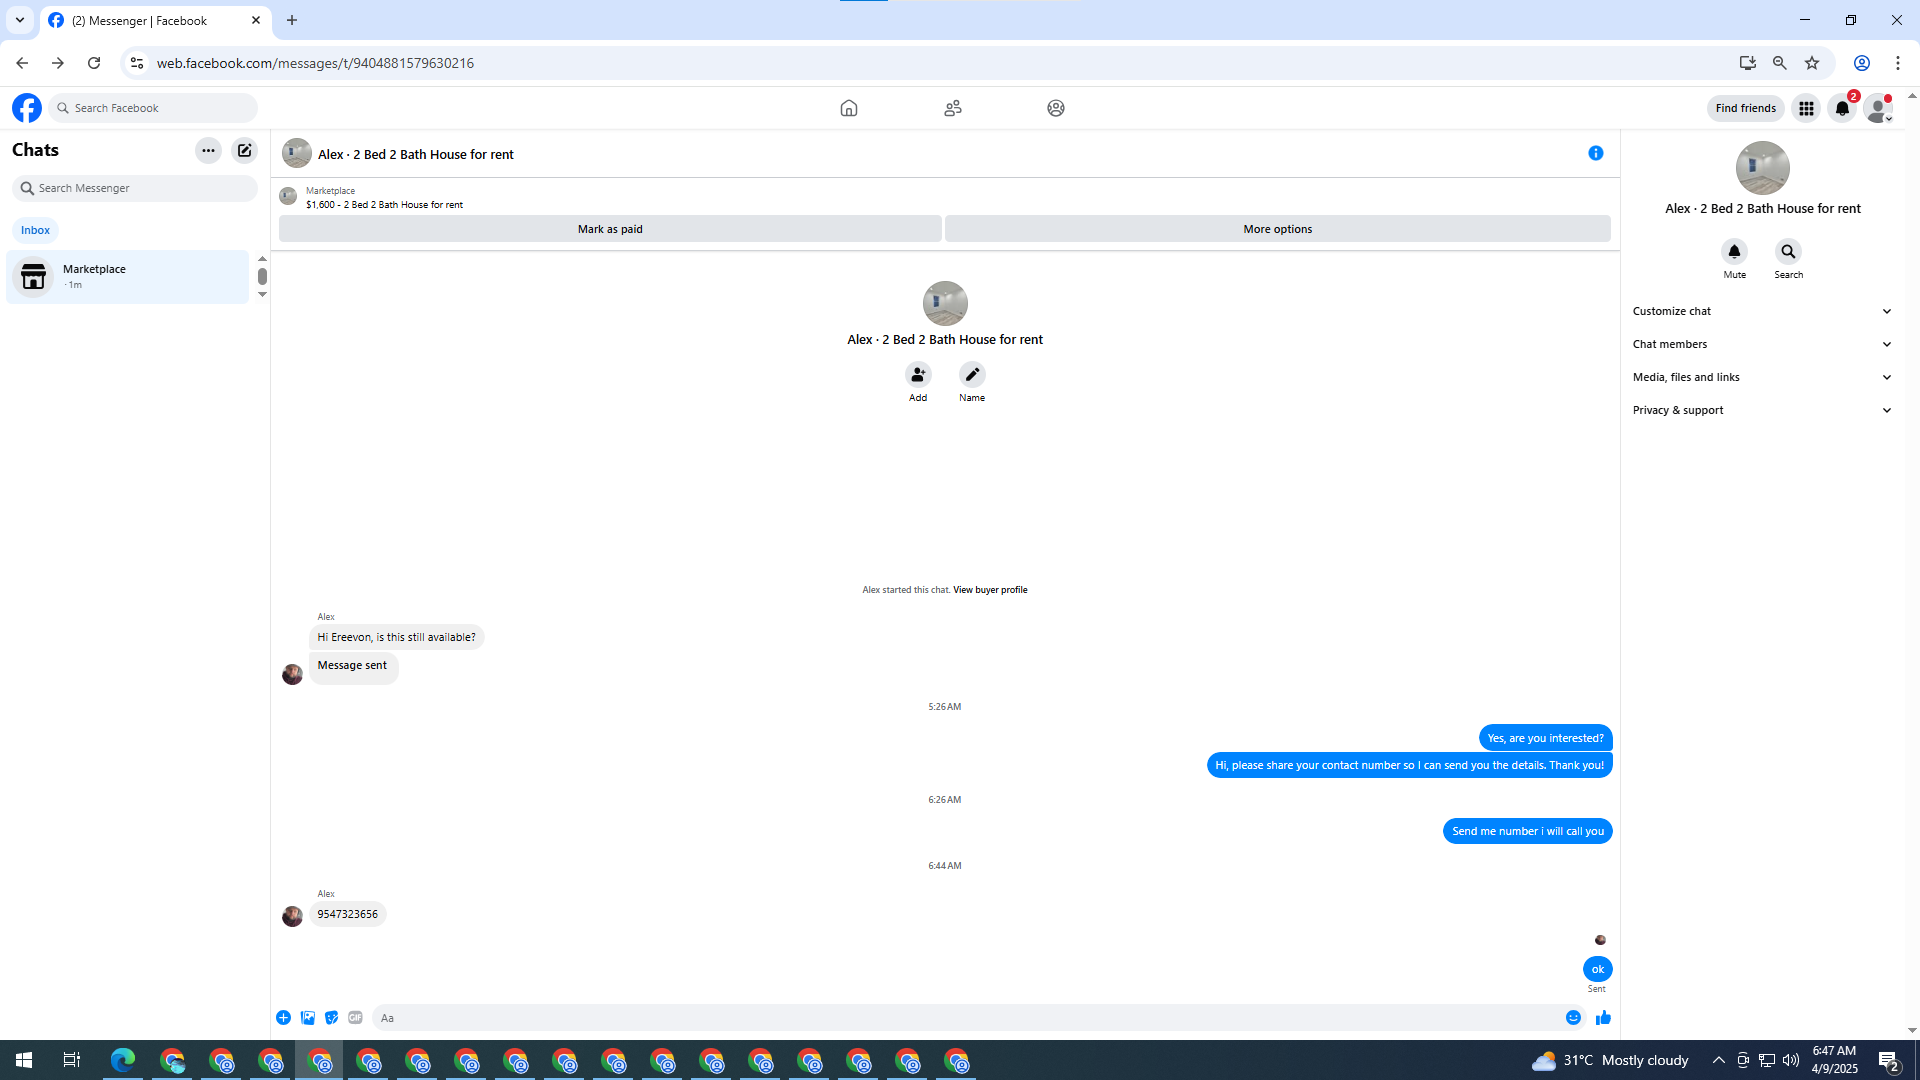
Task: Click Find friends
Action: point(1746,108)
